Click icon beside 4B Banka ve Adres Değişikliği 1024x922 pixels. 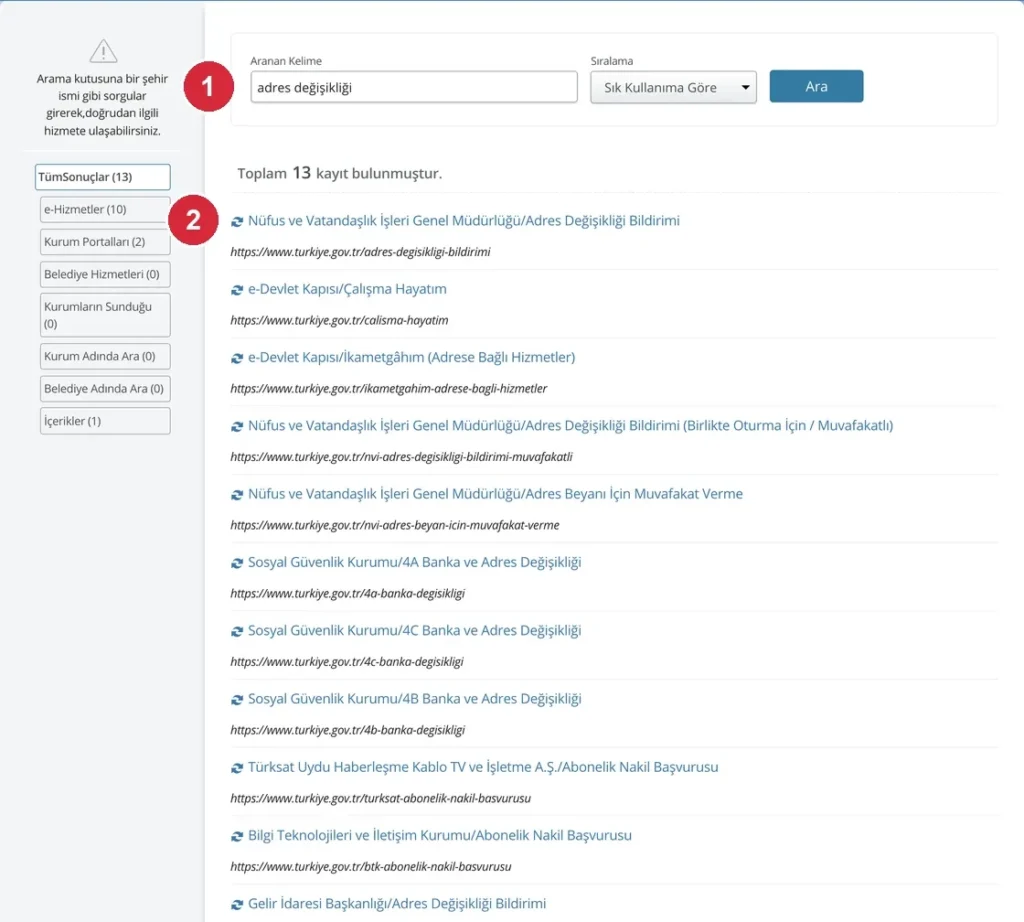click(237, 700)
